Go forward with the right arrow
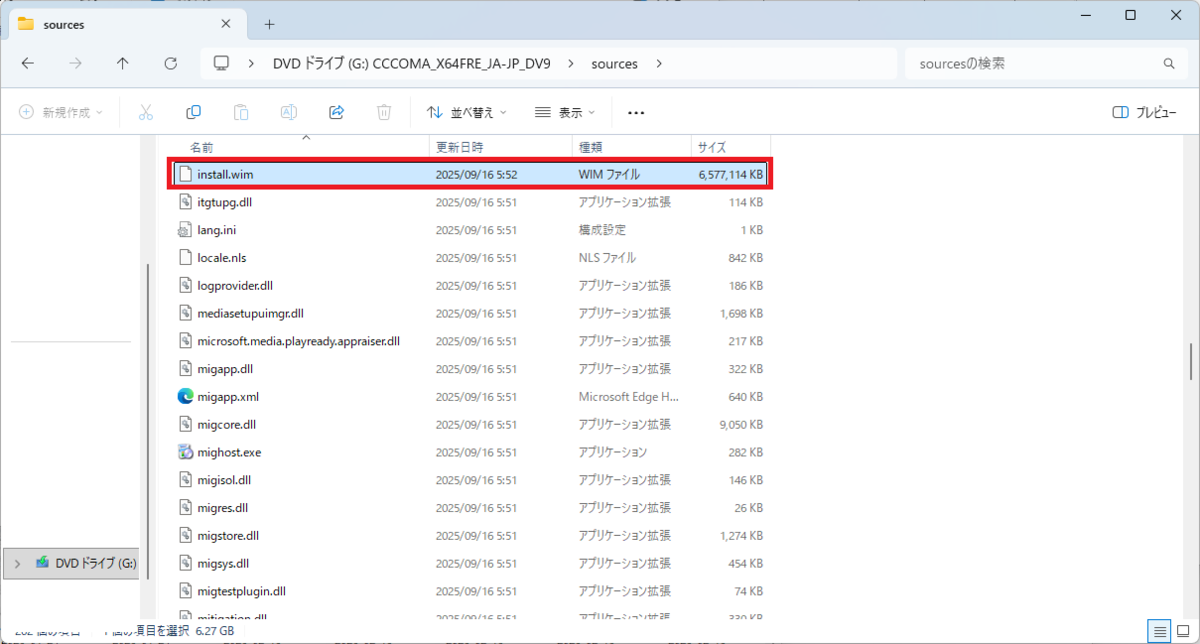This screenshot has height=644, width=1200. [75, 63]
